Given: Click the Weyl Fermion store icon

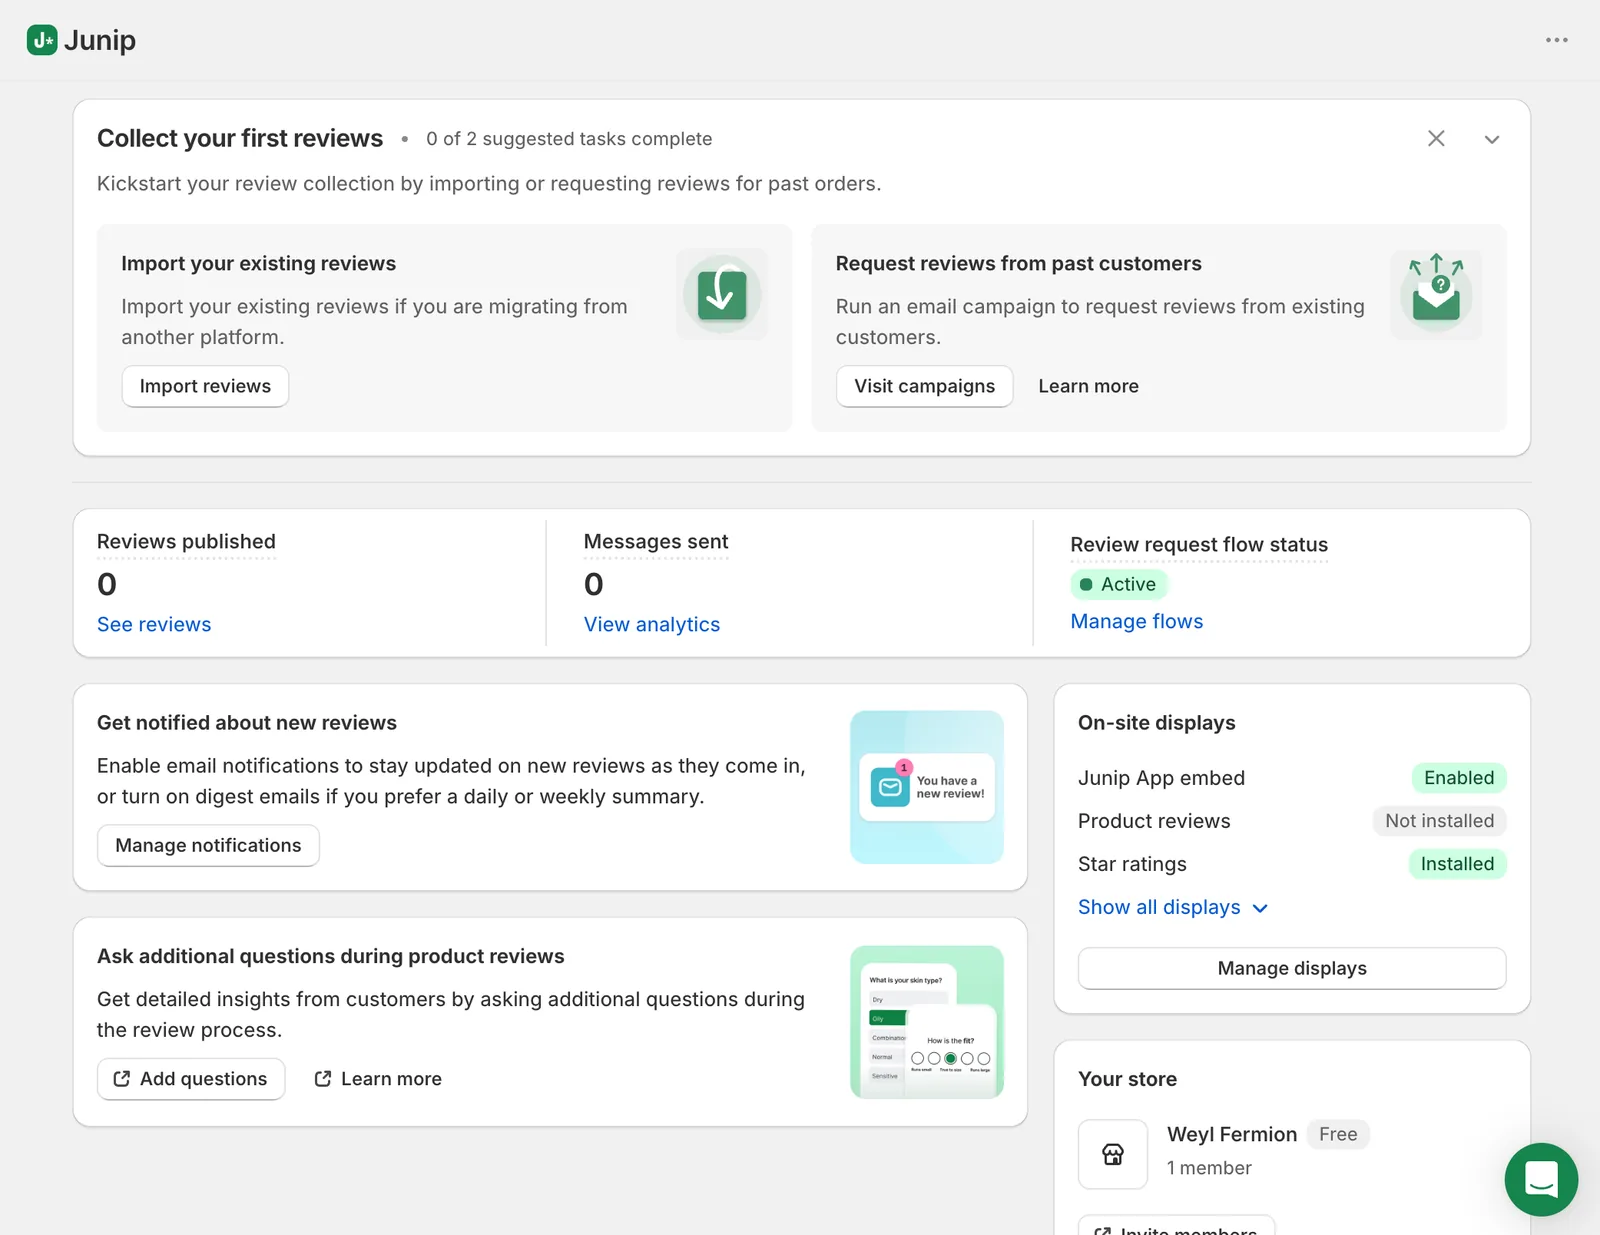Looking at the screenshot, I should pyautogui.click(x=1113, y=1154).
